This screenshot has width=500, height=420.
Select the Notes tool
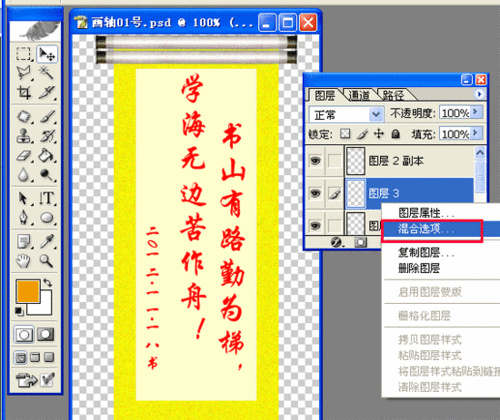(x=24, y=242)
